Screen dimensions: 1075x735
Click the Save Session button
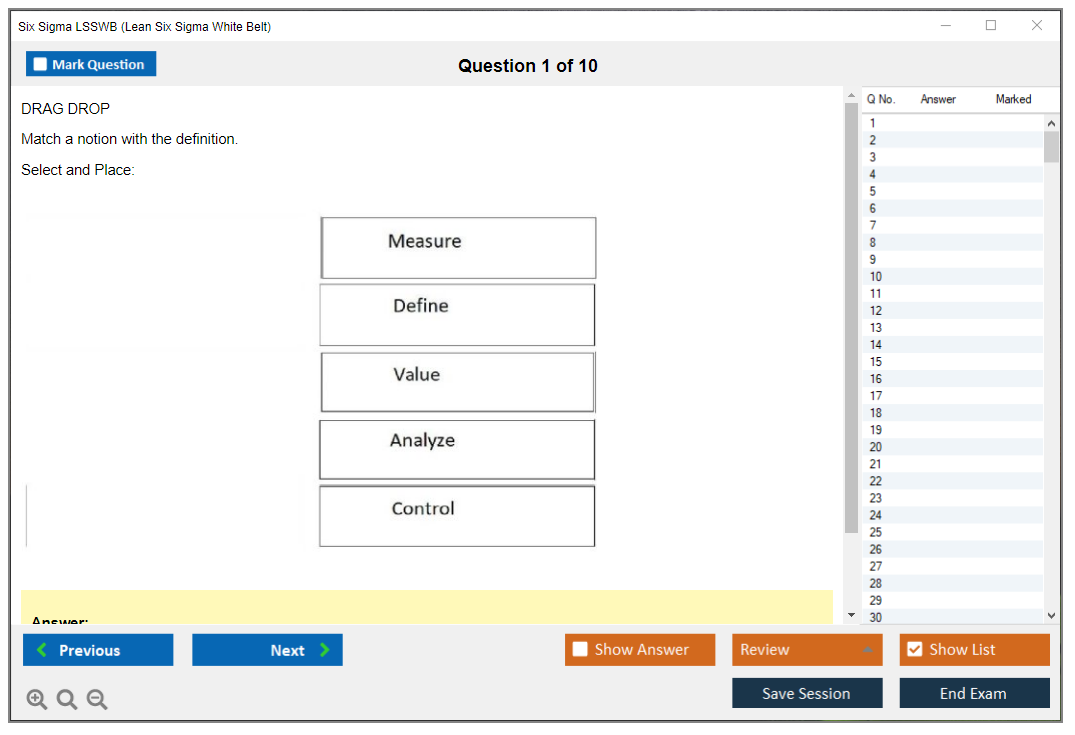[806, 693]
